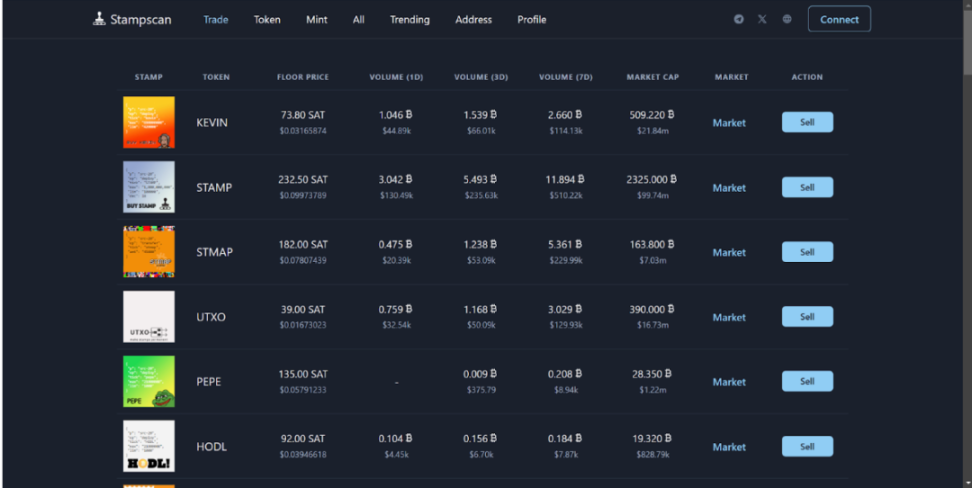Switch to the Token tab
Screen dimensions: 972x488
pyautogui.click(x=267, y=19)
